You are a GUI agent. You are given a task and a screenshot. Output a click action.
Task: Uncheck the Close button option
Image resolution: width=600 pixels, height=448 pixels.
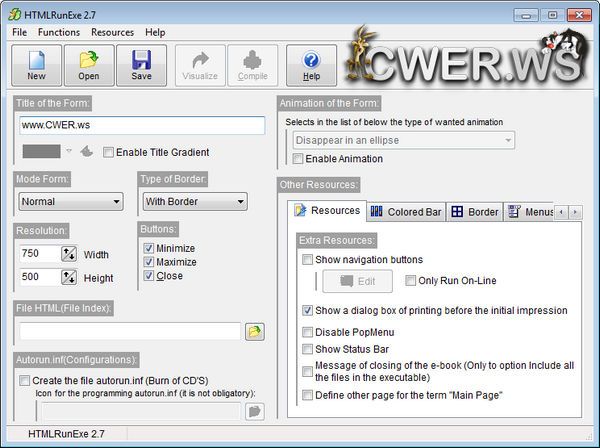[x=148, y=276]
